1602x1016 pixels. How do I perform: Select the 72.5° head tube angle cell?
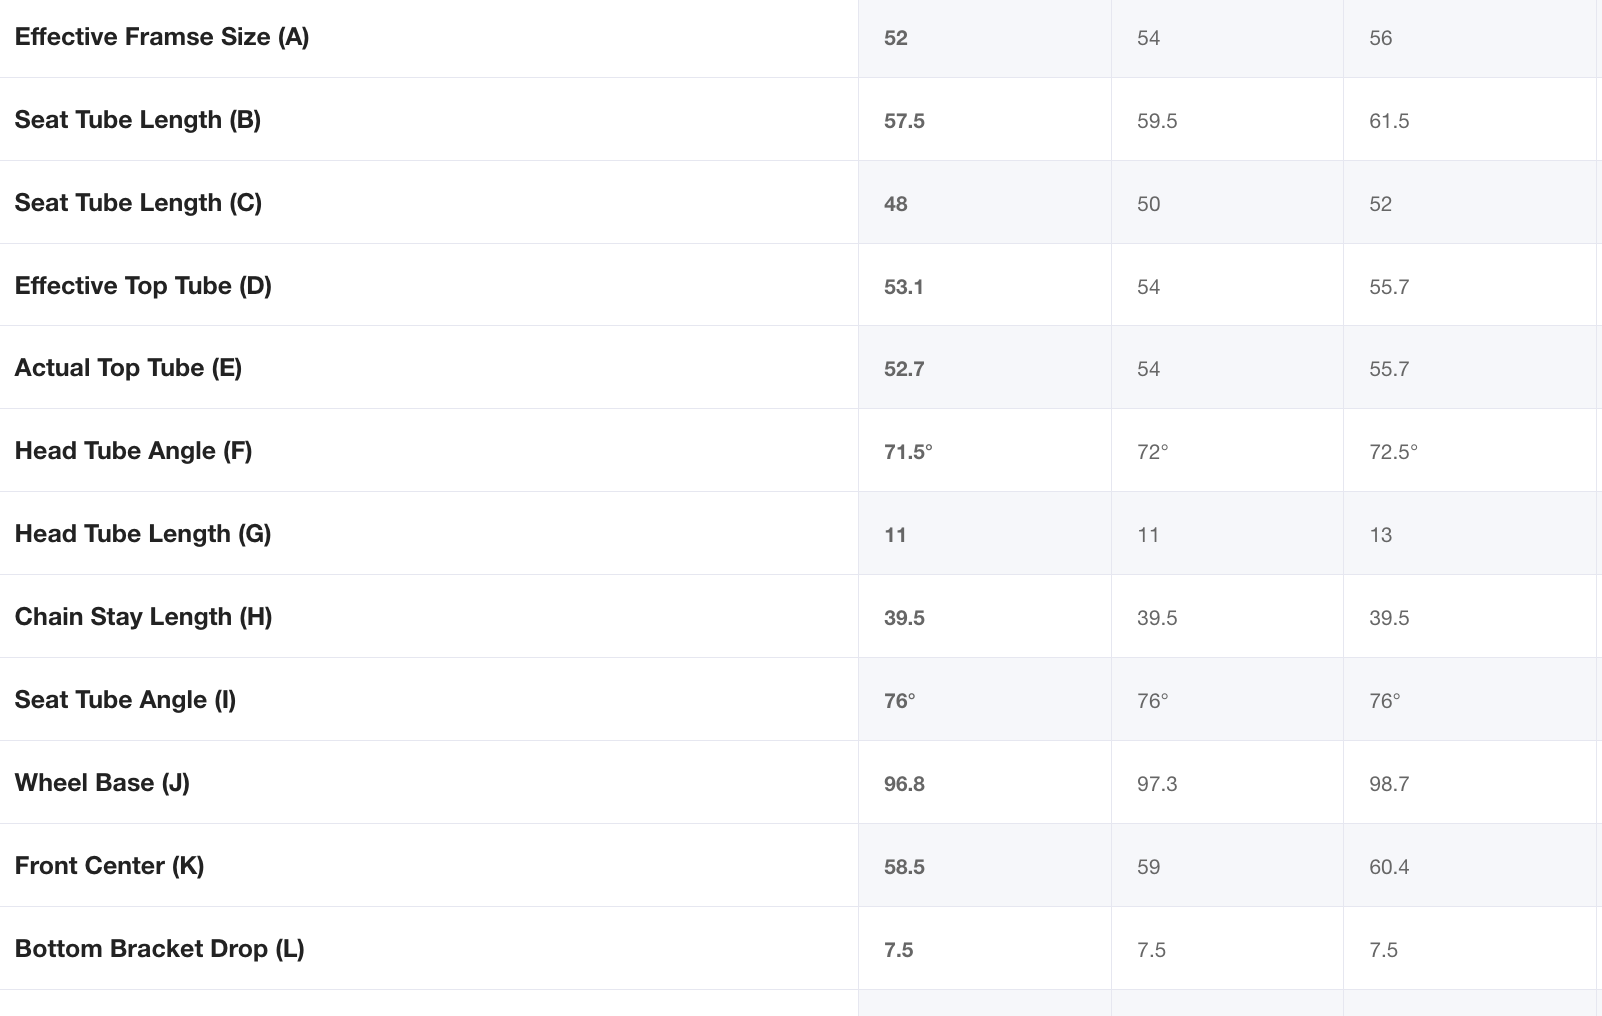(x=1393, y=452)
